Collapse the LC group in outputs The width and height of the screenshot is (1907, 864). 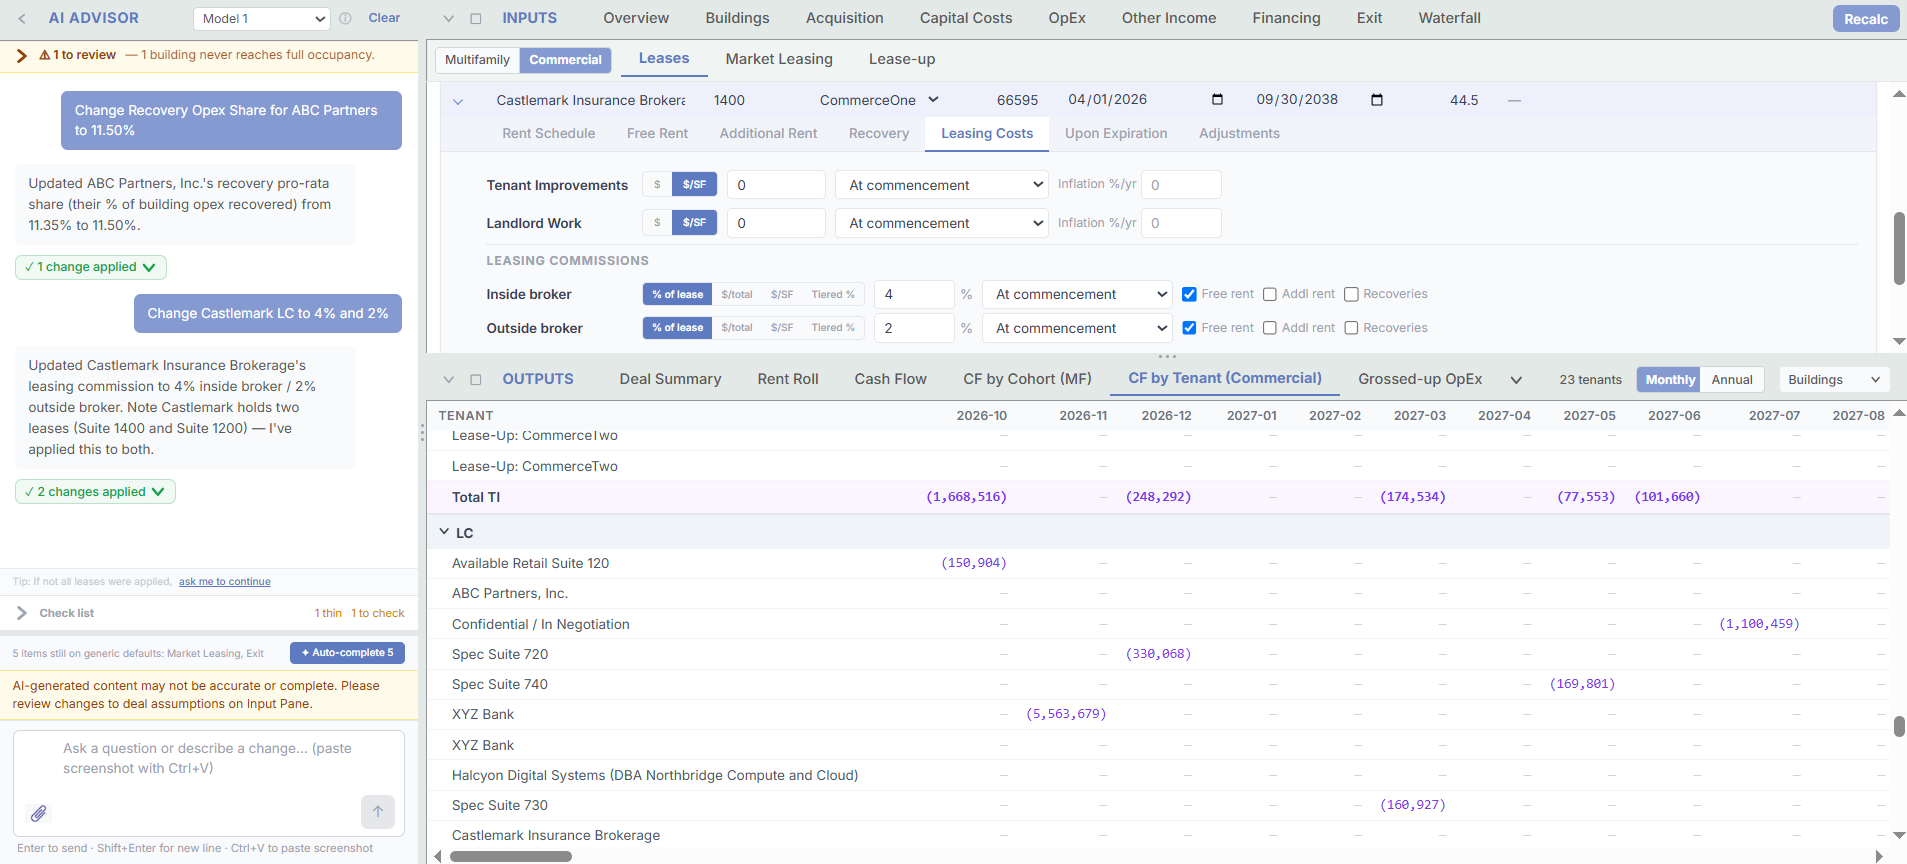pos(444,532)
